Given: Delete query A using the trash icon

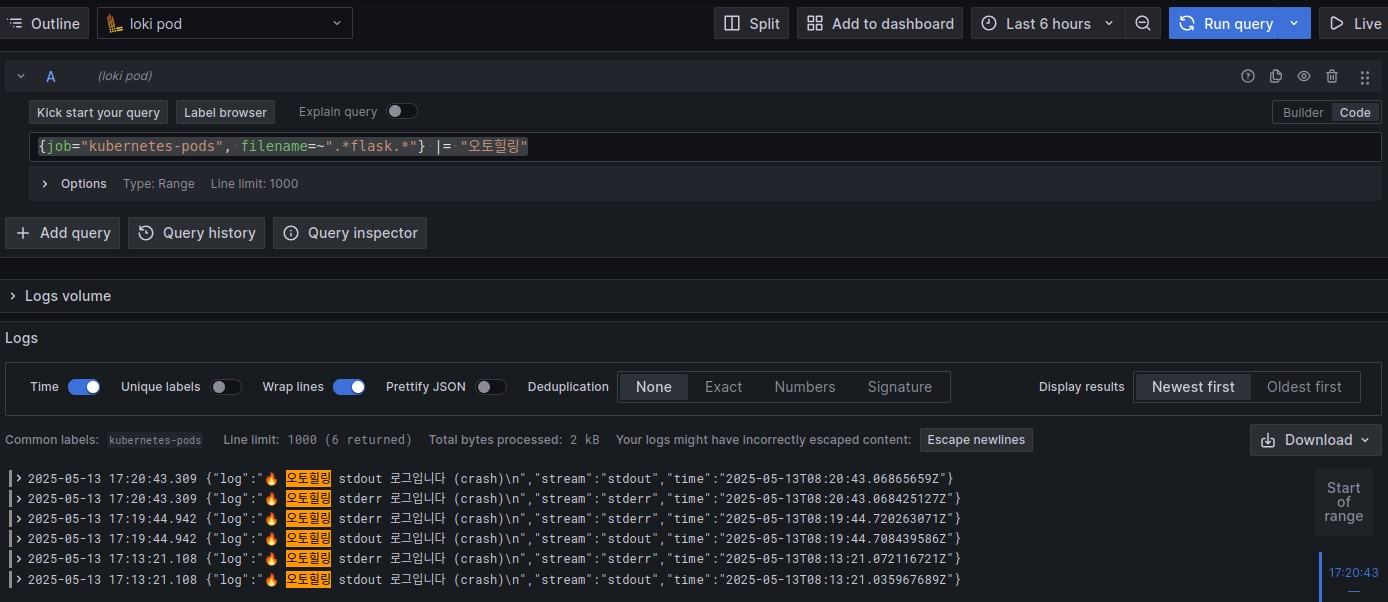Looking at the screenshot, I should click(1332, 76).
